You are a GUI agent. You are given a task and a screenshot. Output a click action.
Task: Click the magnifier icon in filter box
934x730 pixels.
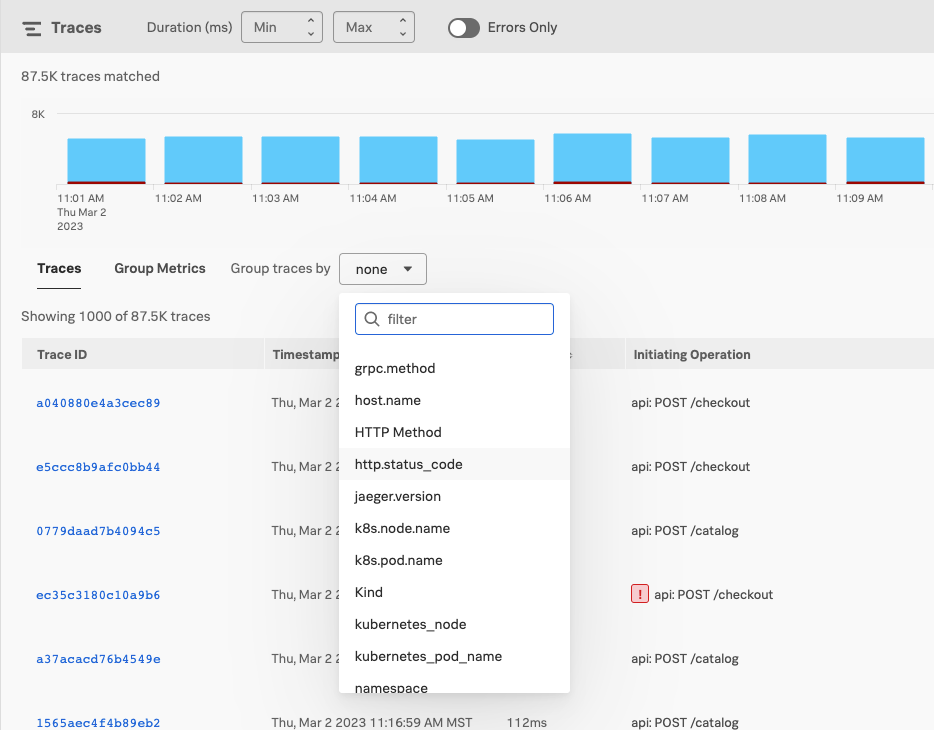coord(372,319)
